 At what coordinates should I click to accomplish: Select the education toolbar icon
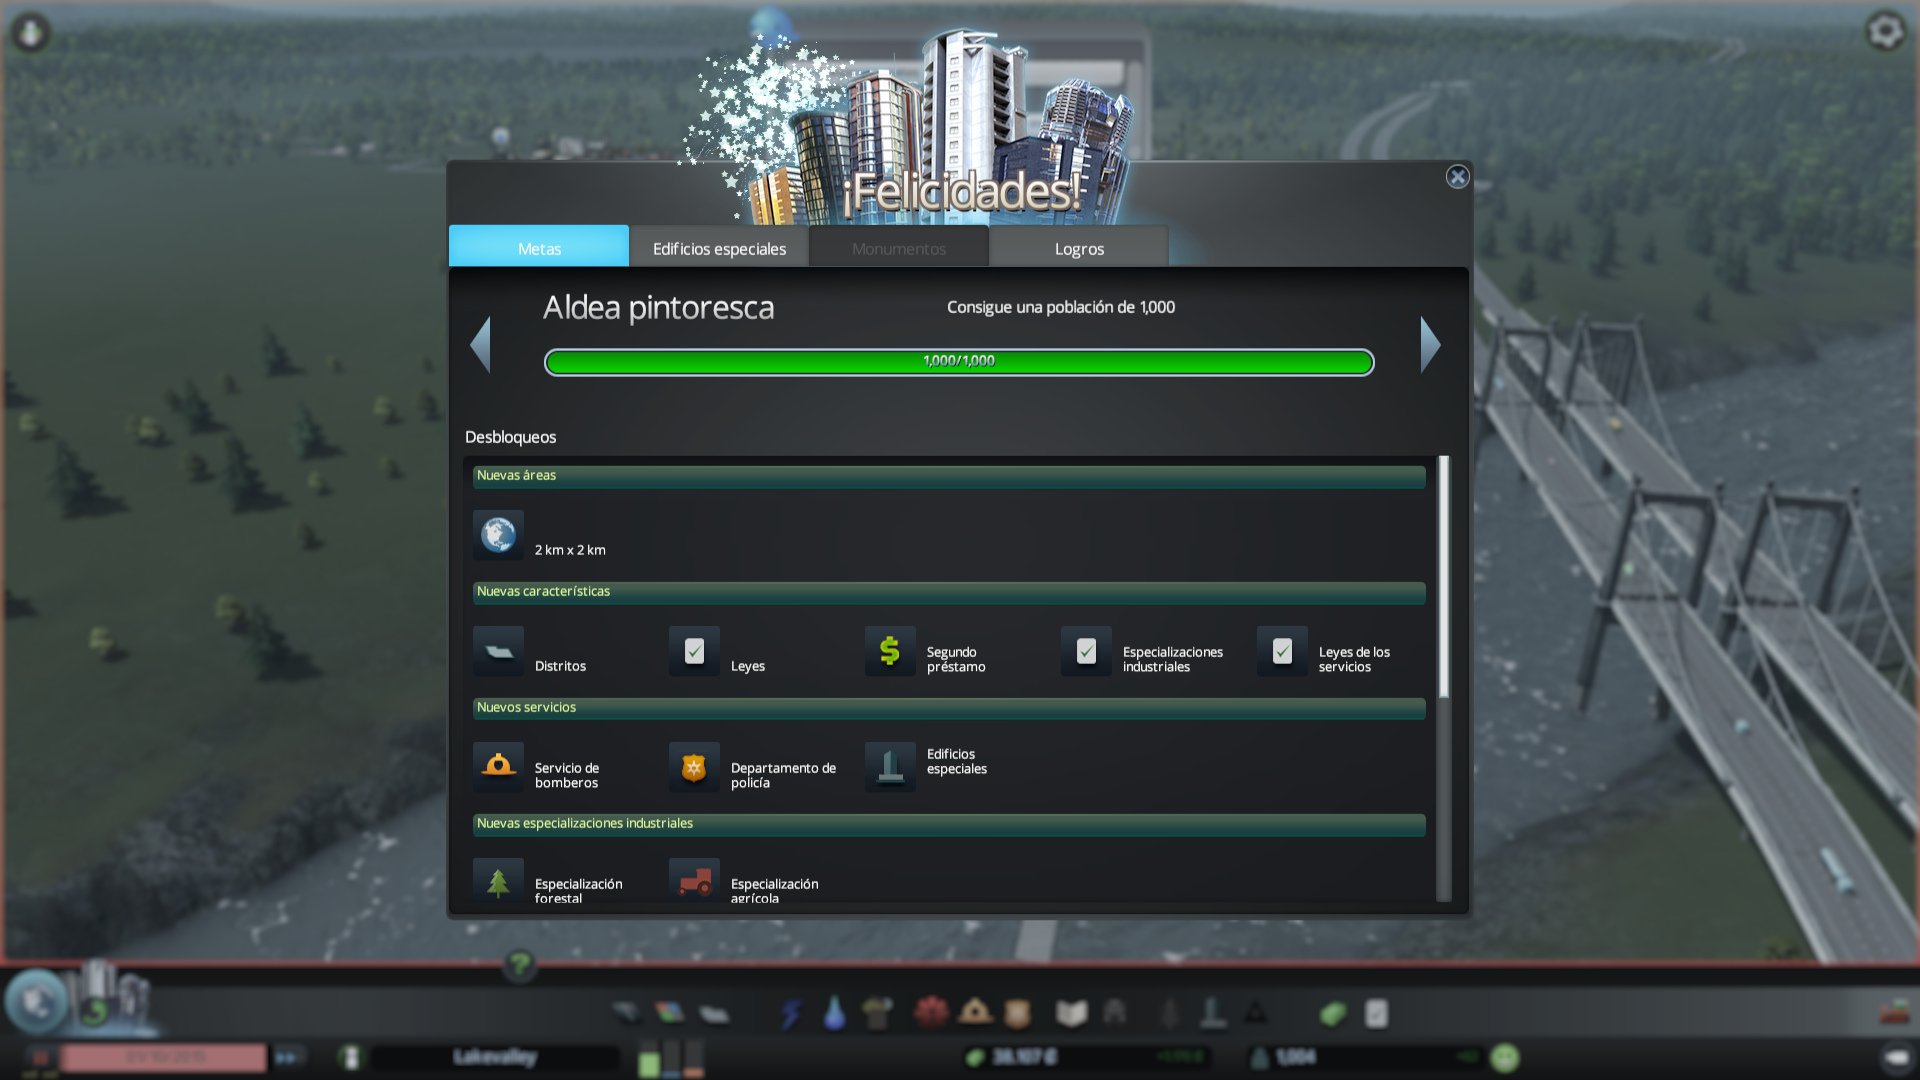pyautogui.click(x=1070, y=1012)
